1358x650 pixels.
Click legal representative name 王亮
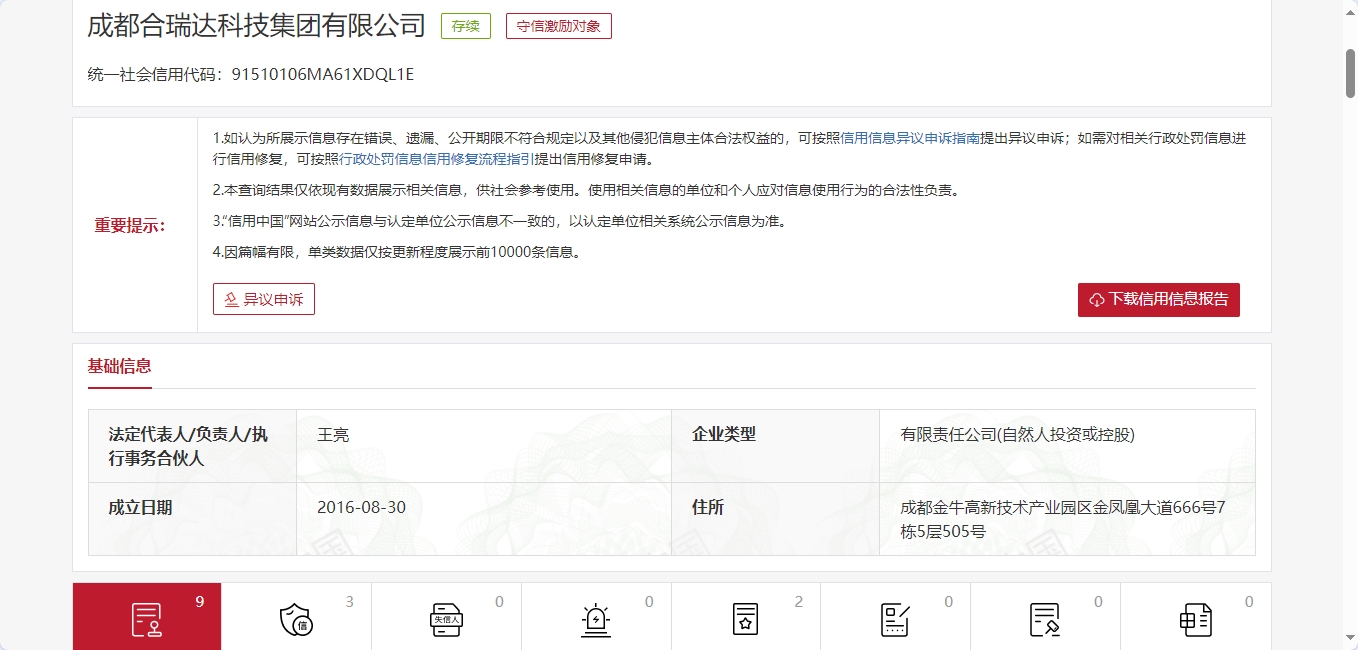333,435
